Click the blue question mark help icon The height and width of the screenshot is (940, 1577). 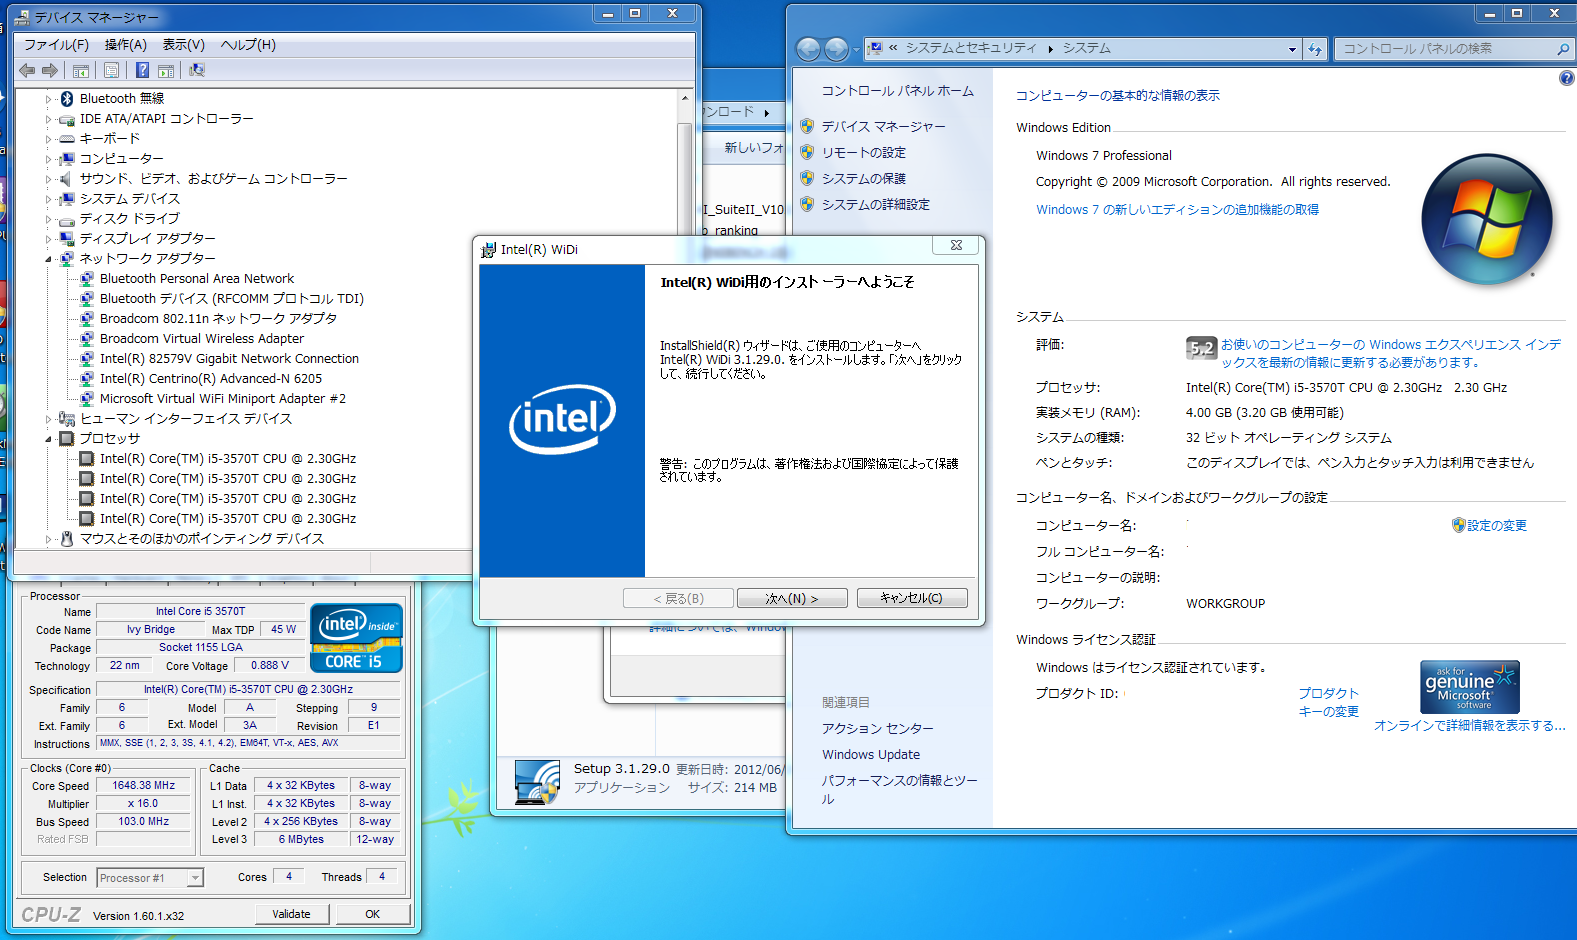click(x=142, y=70)
